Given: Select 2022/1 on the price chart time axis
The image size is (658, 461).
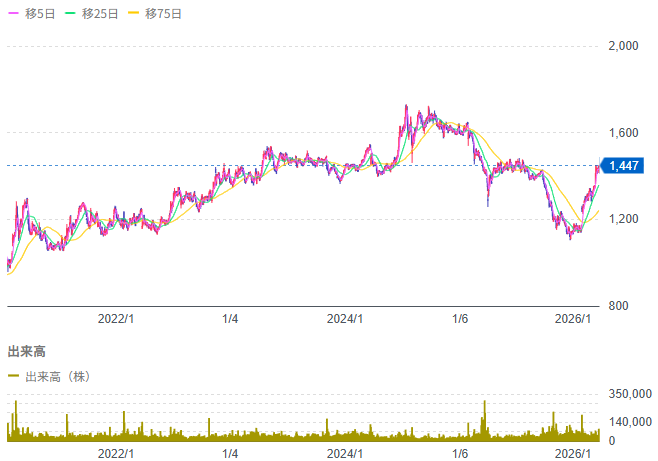Looking at the screenshot, I should pos(116,318).
